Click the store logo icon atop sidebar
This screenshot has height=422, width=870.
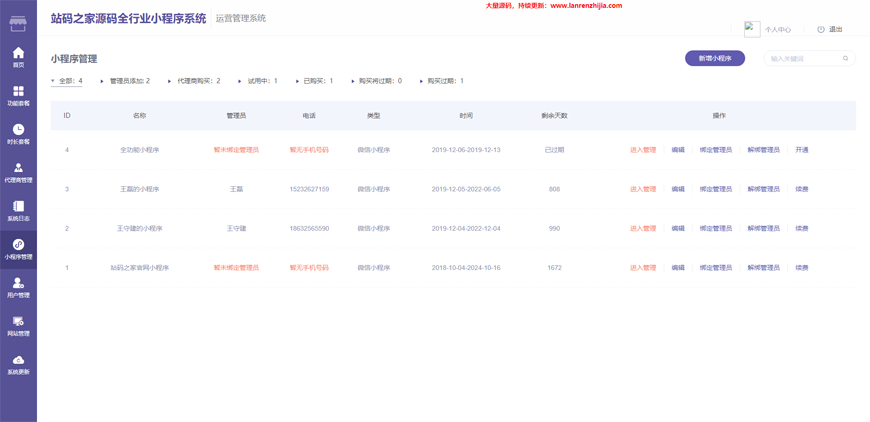(x=18, y=24)
